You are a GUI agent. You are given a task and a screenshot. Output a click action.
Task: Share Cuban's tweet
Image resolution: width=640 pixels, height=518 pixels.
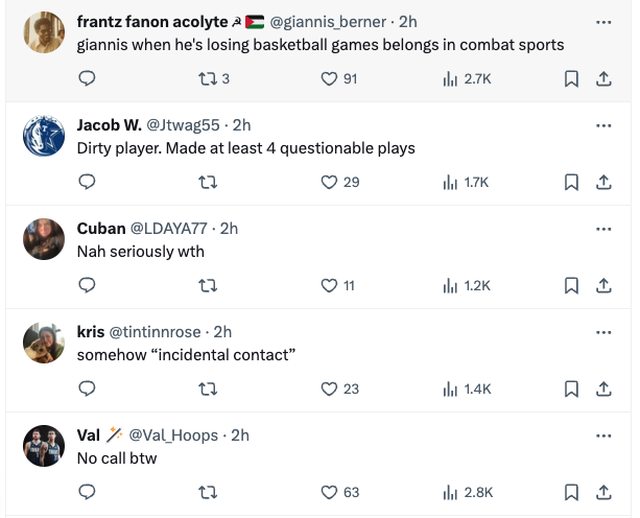[603, 285]
